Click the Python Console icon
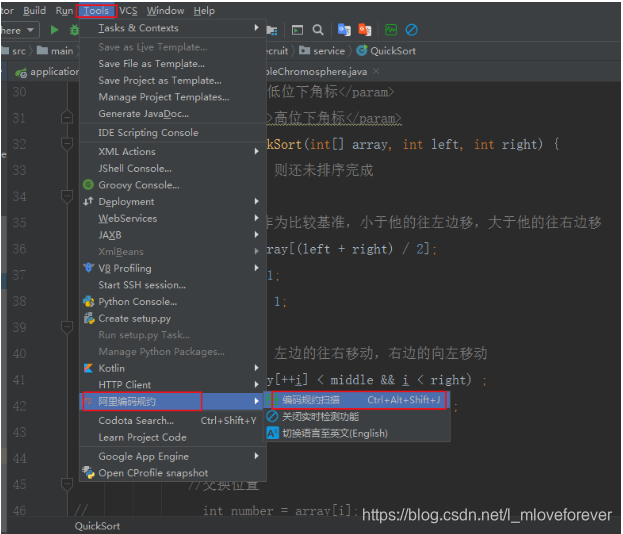Image resolution: width=623 pixels, height=534 pixels. 88,301
